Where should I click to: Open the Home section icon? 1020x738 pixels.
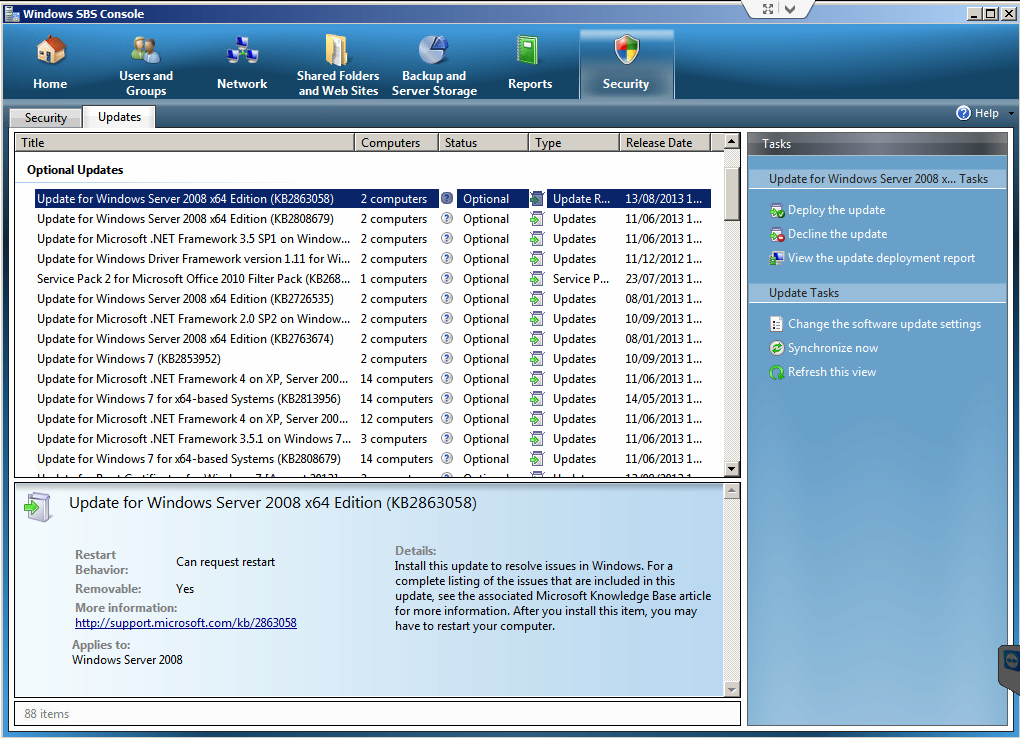coord(51,51)
